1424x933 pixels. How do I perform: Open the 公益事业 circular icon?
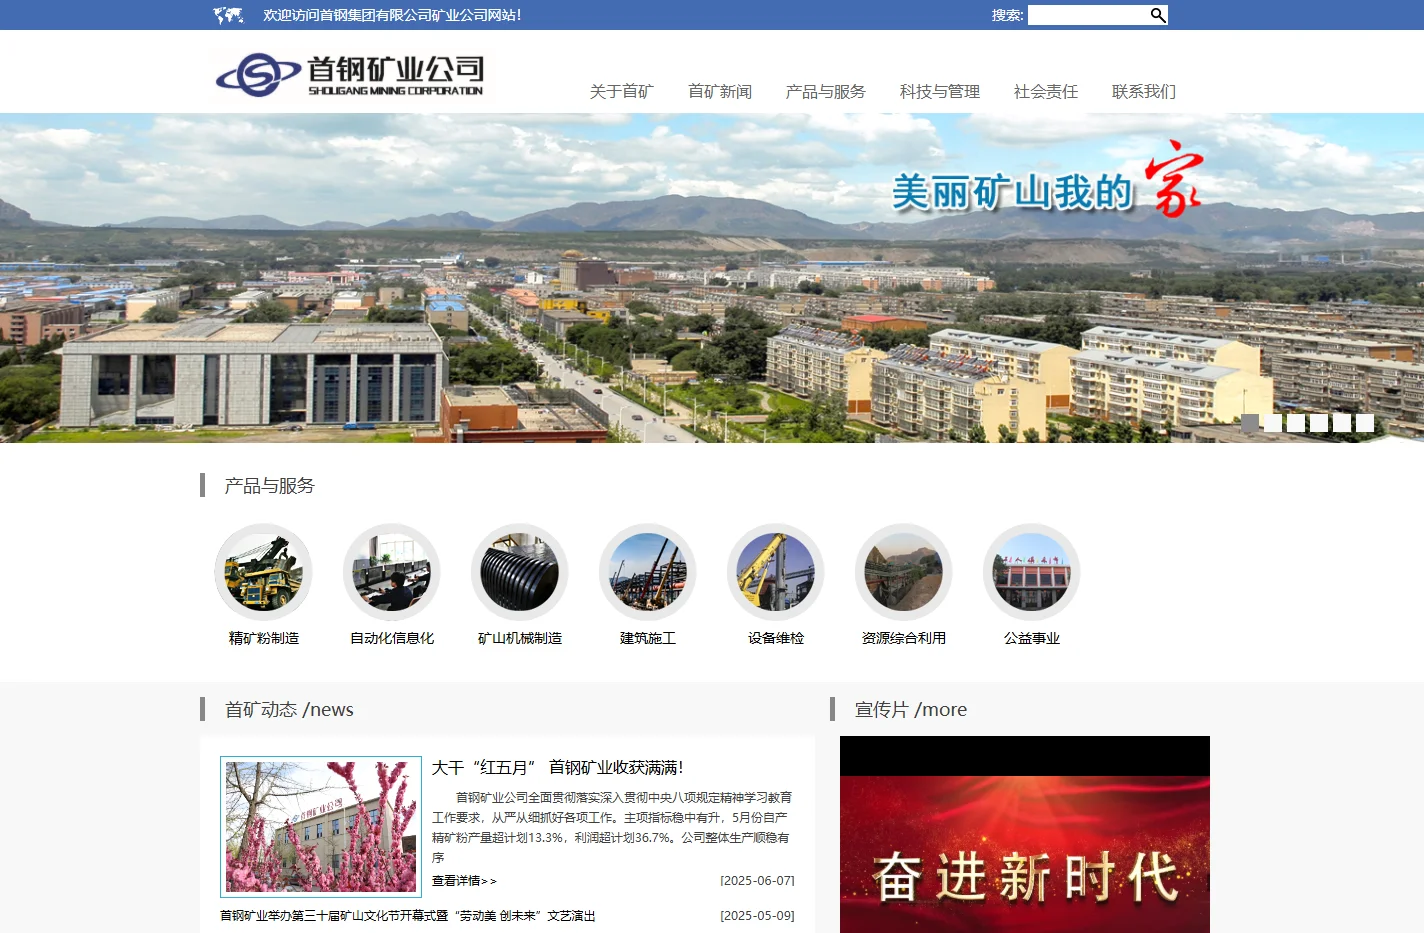pyautogui.click(x=1032, y=572)
